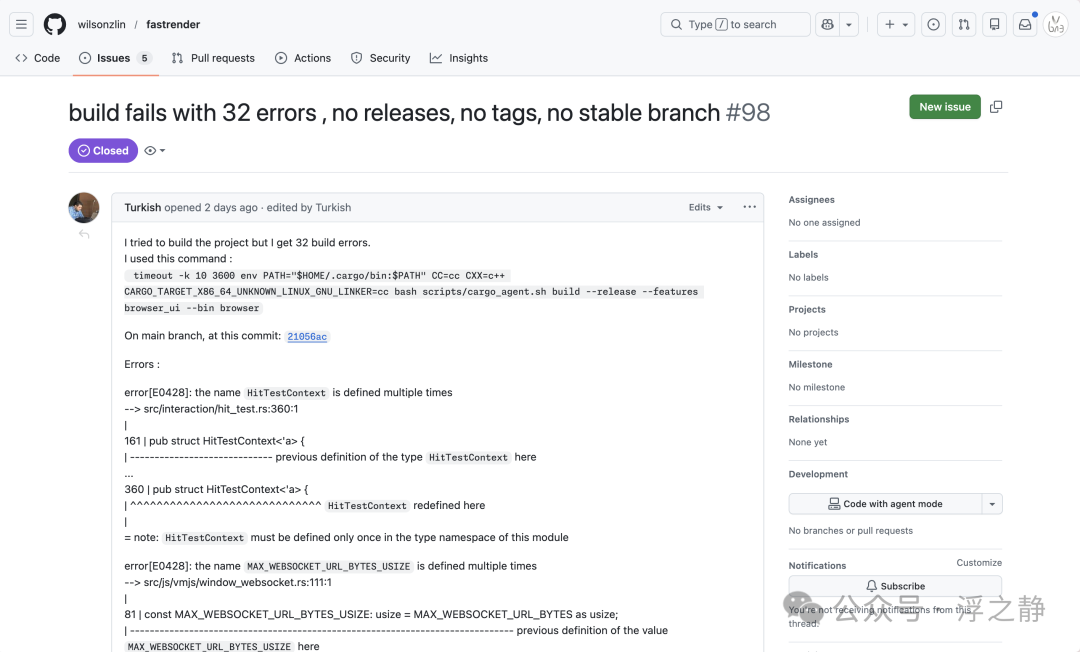Screen dimensions: 1080x652
Task: Open the user profile avatar menu
Action: (x=1055, y=25)
